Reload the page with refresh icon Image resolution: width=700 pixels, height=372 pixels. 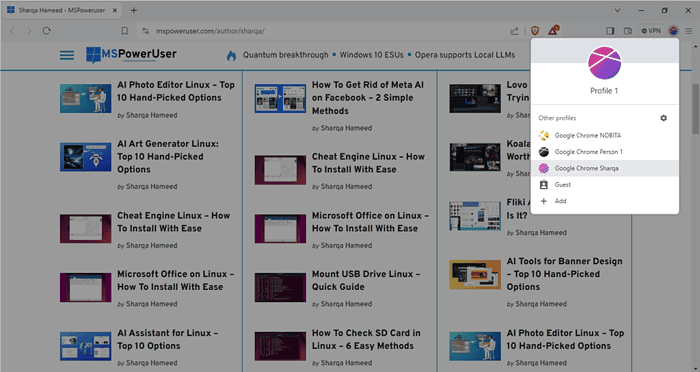click(x=46, y=31)
